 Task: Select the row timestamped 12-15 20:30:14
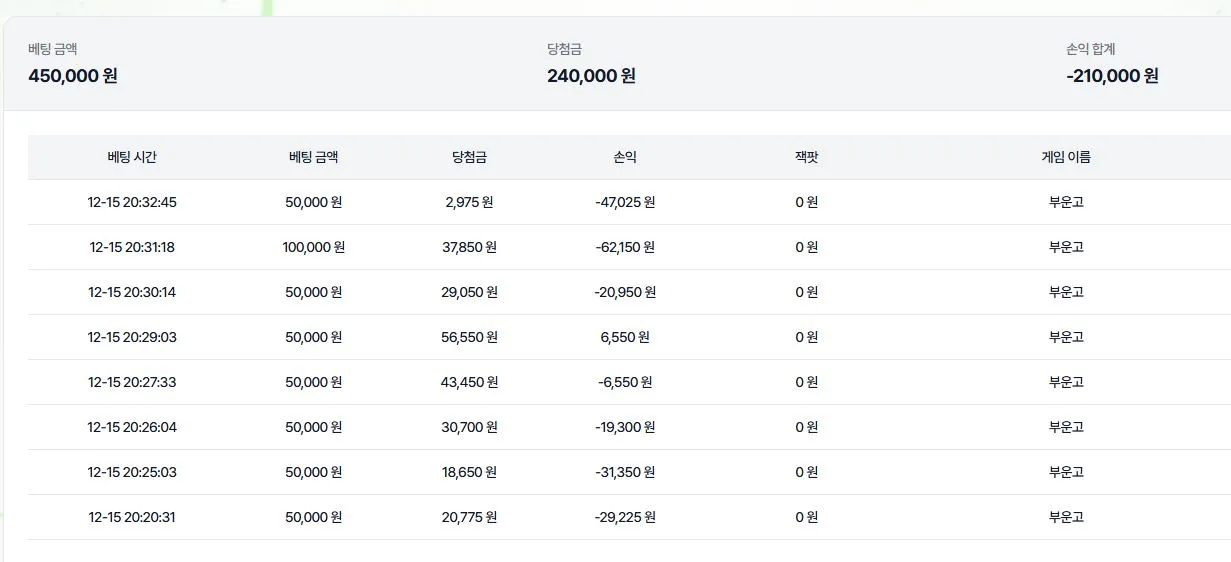click(x=629, y=292)
